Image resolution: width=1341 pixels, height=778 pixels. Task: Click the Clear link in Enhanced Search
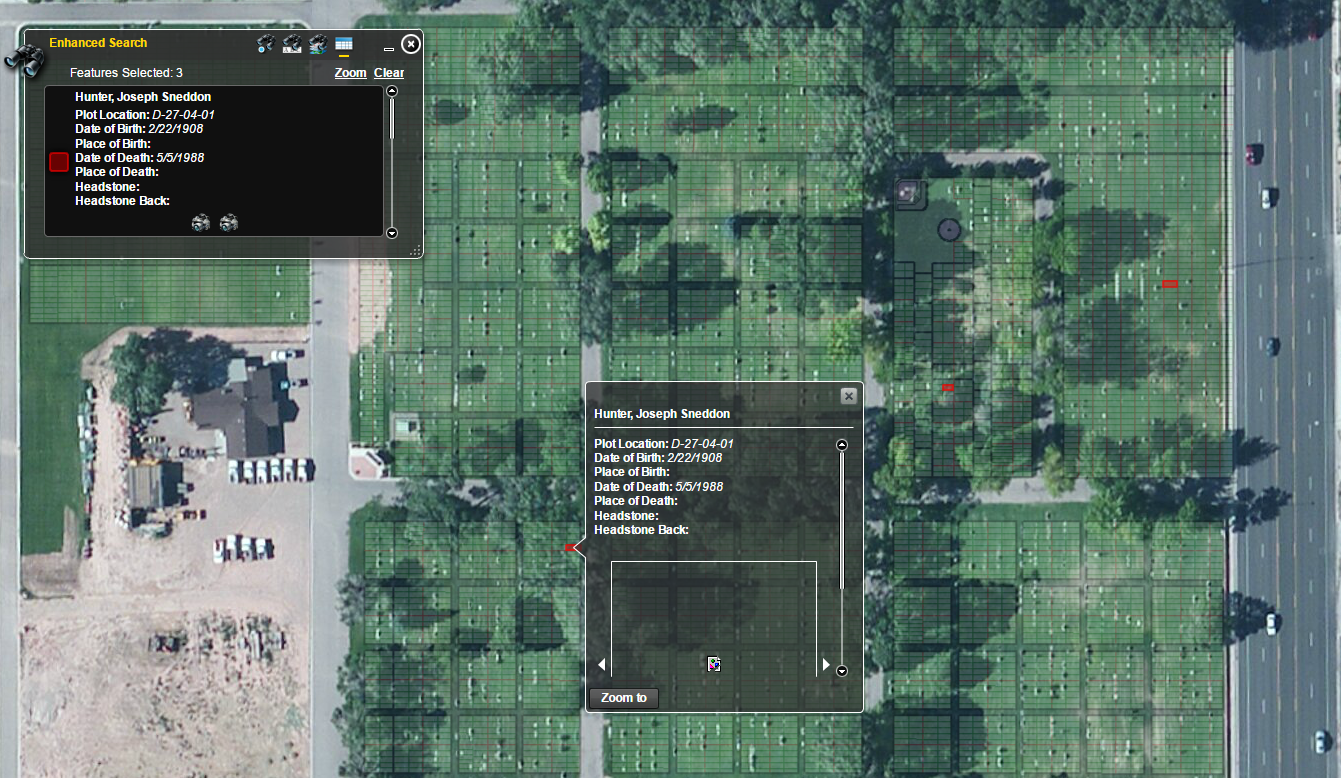389,73
